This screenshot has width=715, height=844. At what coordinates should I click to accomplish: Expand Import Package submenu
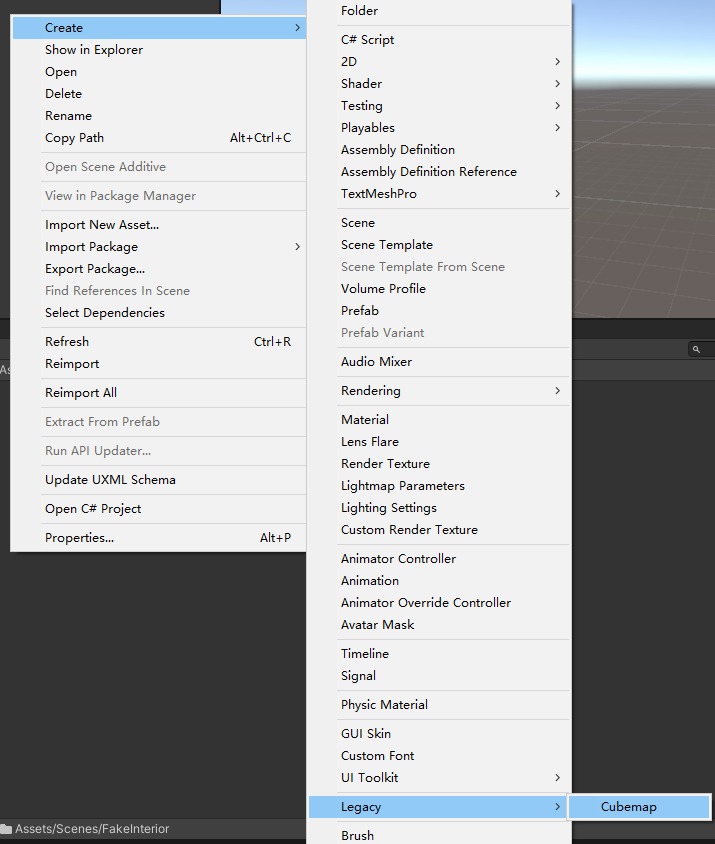coord(159,247)
